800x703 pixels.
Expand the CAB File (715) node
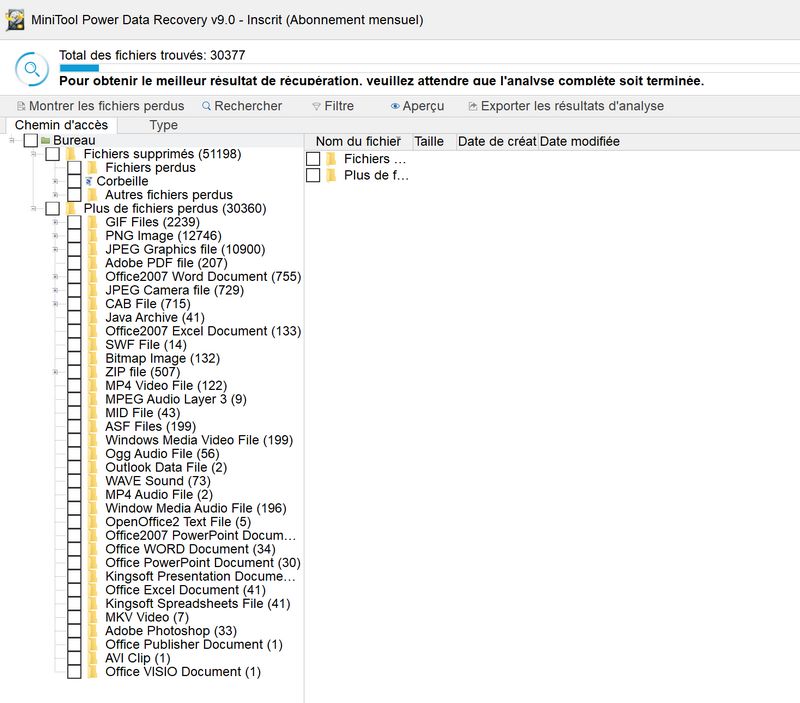tap(56, 304)
